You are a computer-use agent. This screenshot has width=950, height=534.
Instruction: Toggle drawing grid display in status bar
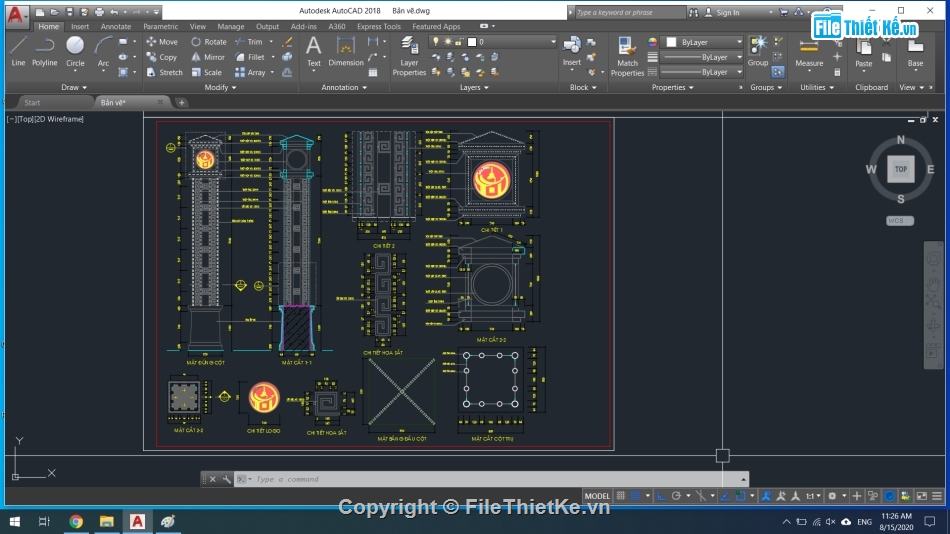click(620, 496)
